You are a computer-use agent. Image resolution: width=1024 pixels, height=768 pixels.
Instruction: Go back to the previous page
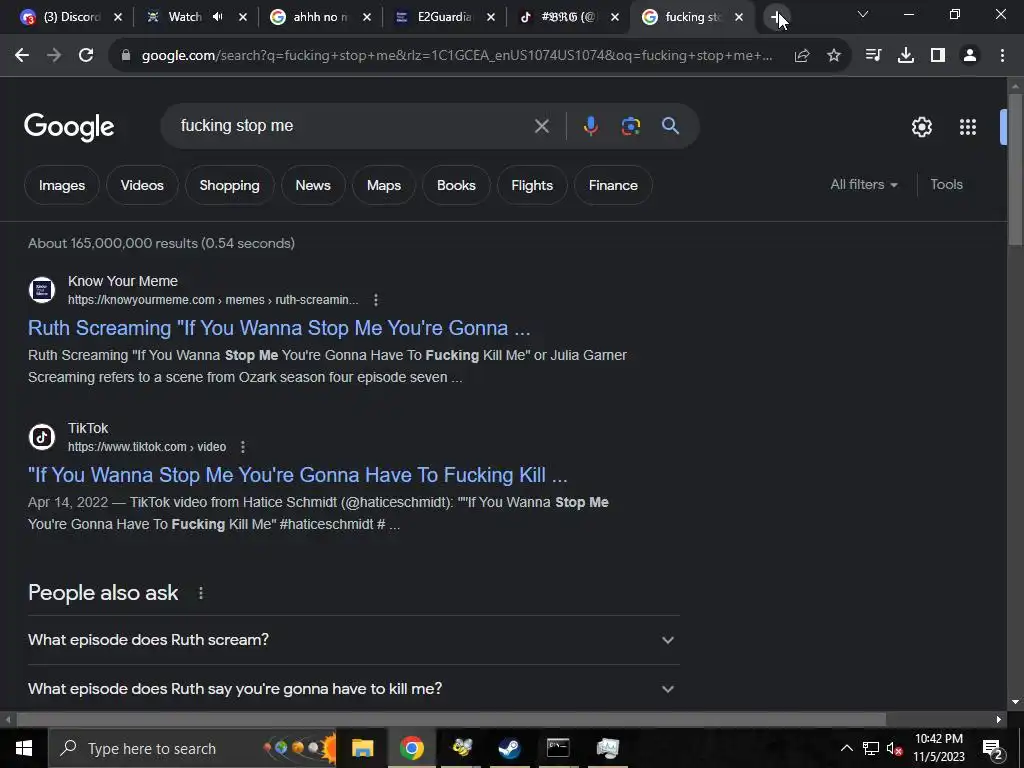point(22,56)
